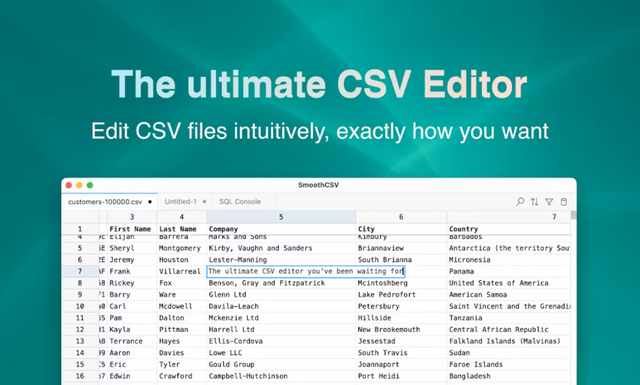Click cell 'South Brianna'

[401, 260]
